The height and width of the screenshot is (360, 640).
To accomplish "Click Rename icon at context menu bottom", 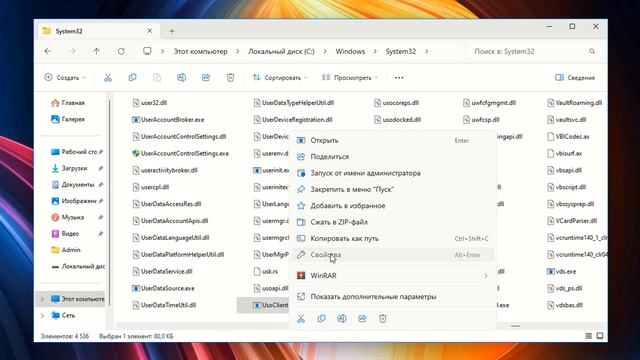I will [x=342, y=318].
